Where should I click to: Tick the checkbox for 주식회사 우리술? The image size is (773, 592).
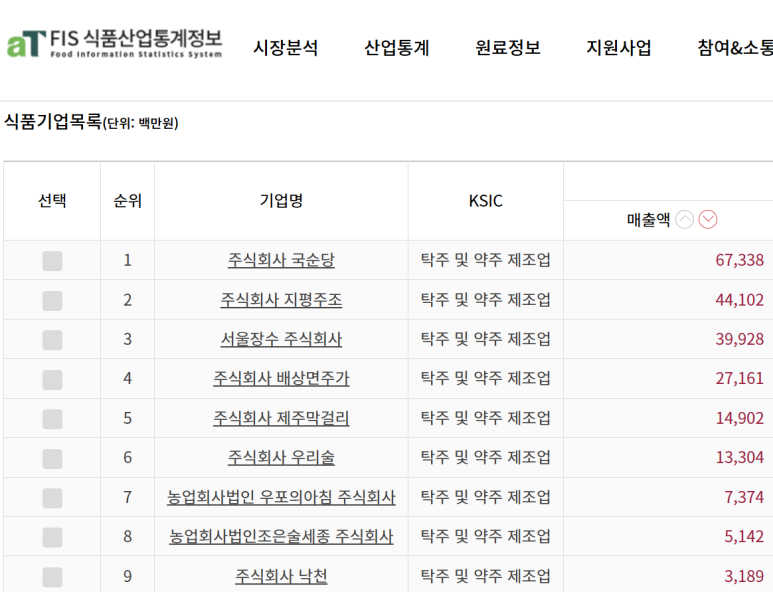click(x=52, y=459)
